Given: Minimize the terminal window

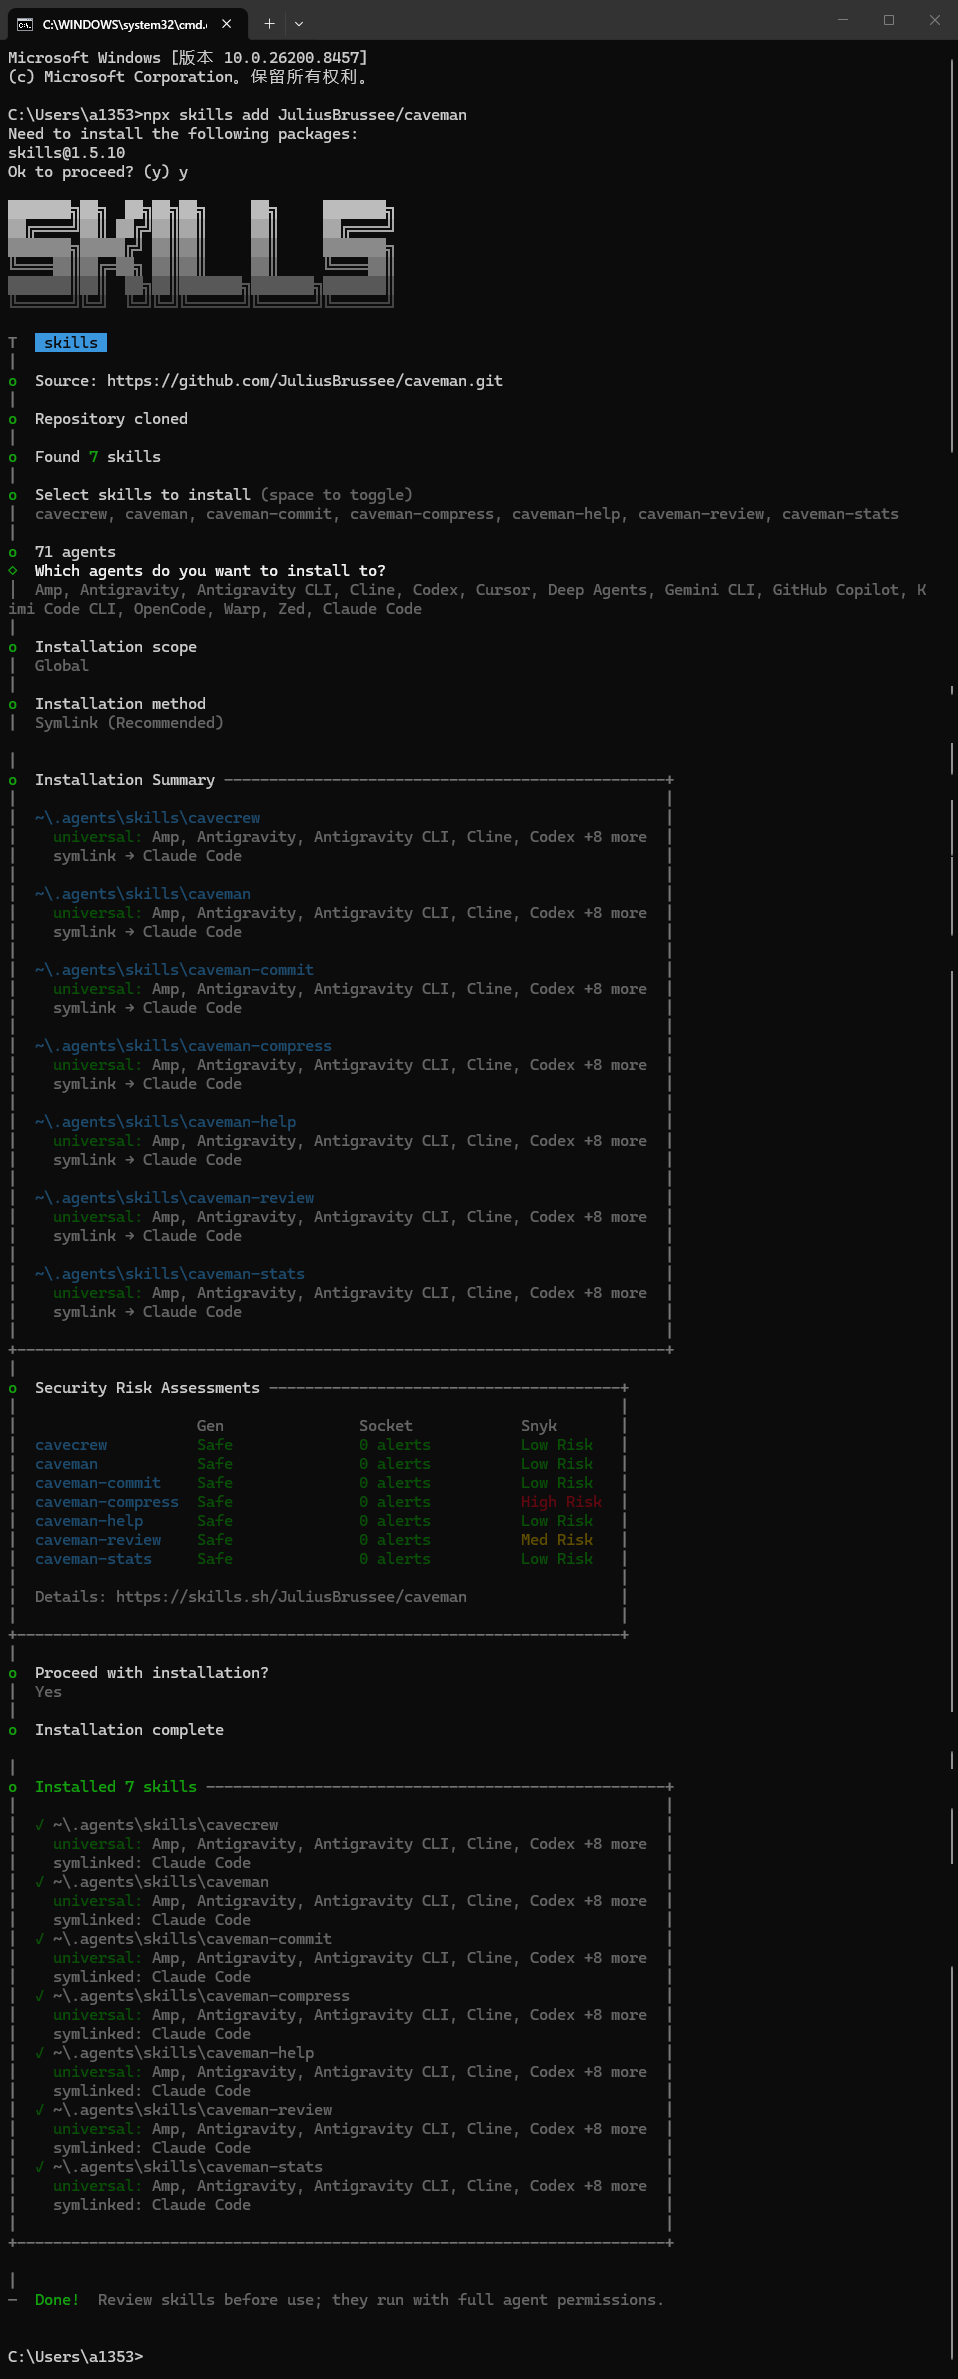Looking at the screenshot, I should point(842,20).
